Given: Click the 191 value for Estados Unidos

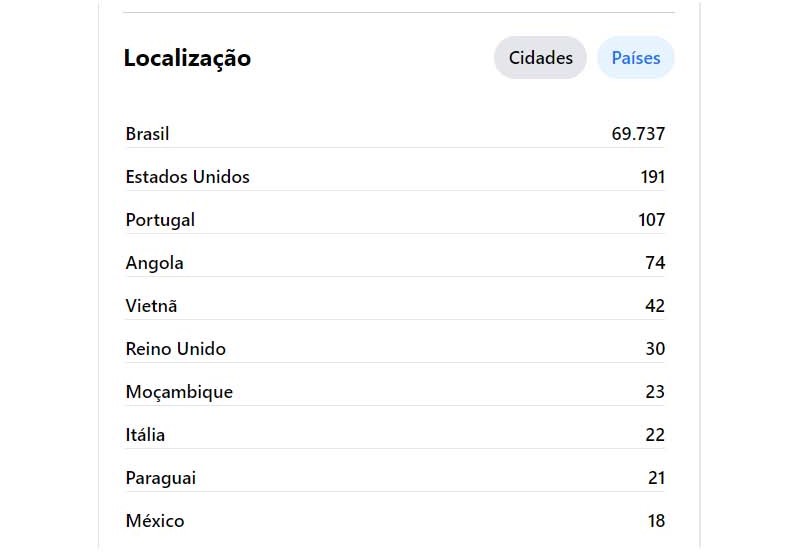Looking at the screenshot, I should (653, 177).
